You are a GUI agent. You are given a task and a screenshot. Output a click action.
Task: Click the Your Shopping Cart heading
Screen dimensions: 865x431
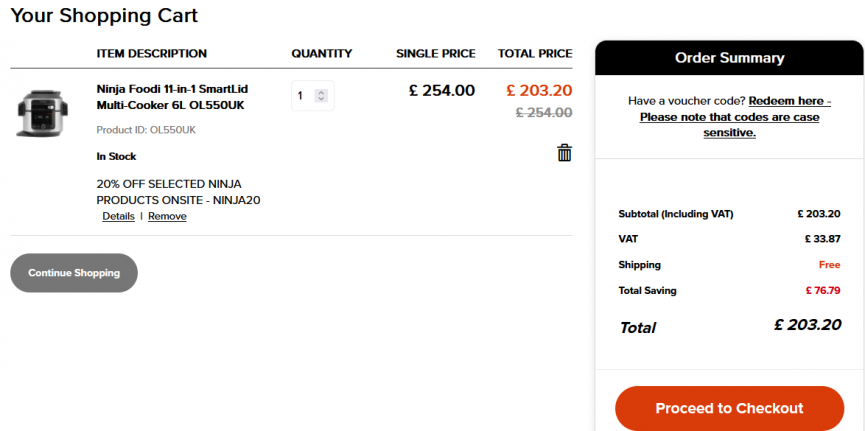pyautogui.click(x=104, y=16)
